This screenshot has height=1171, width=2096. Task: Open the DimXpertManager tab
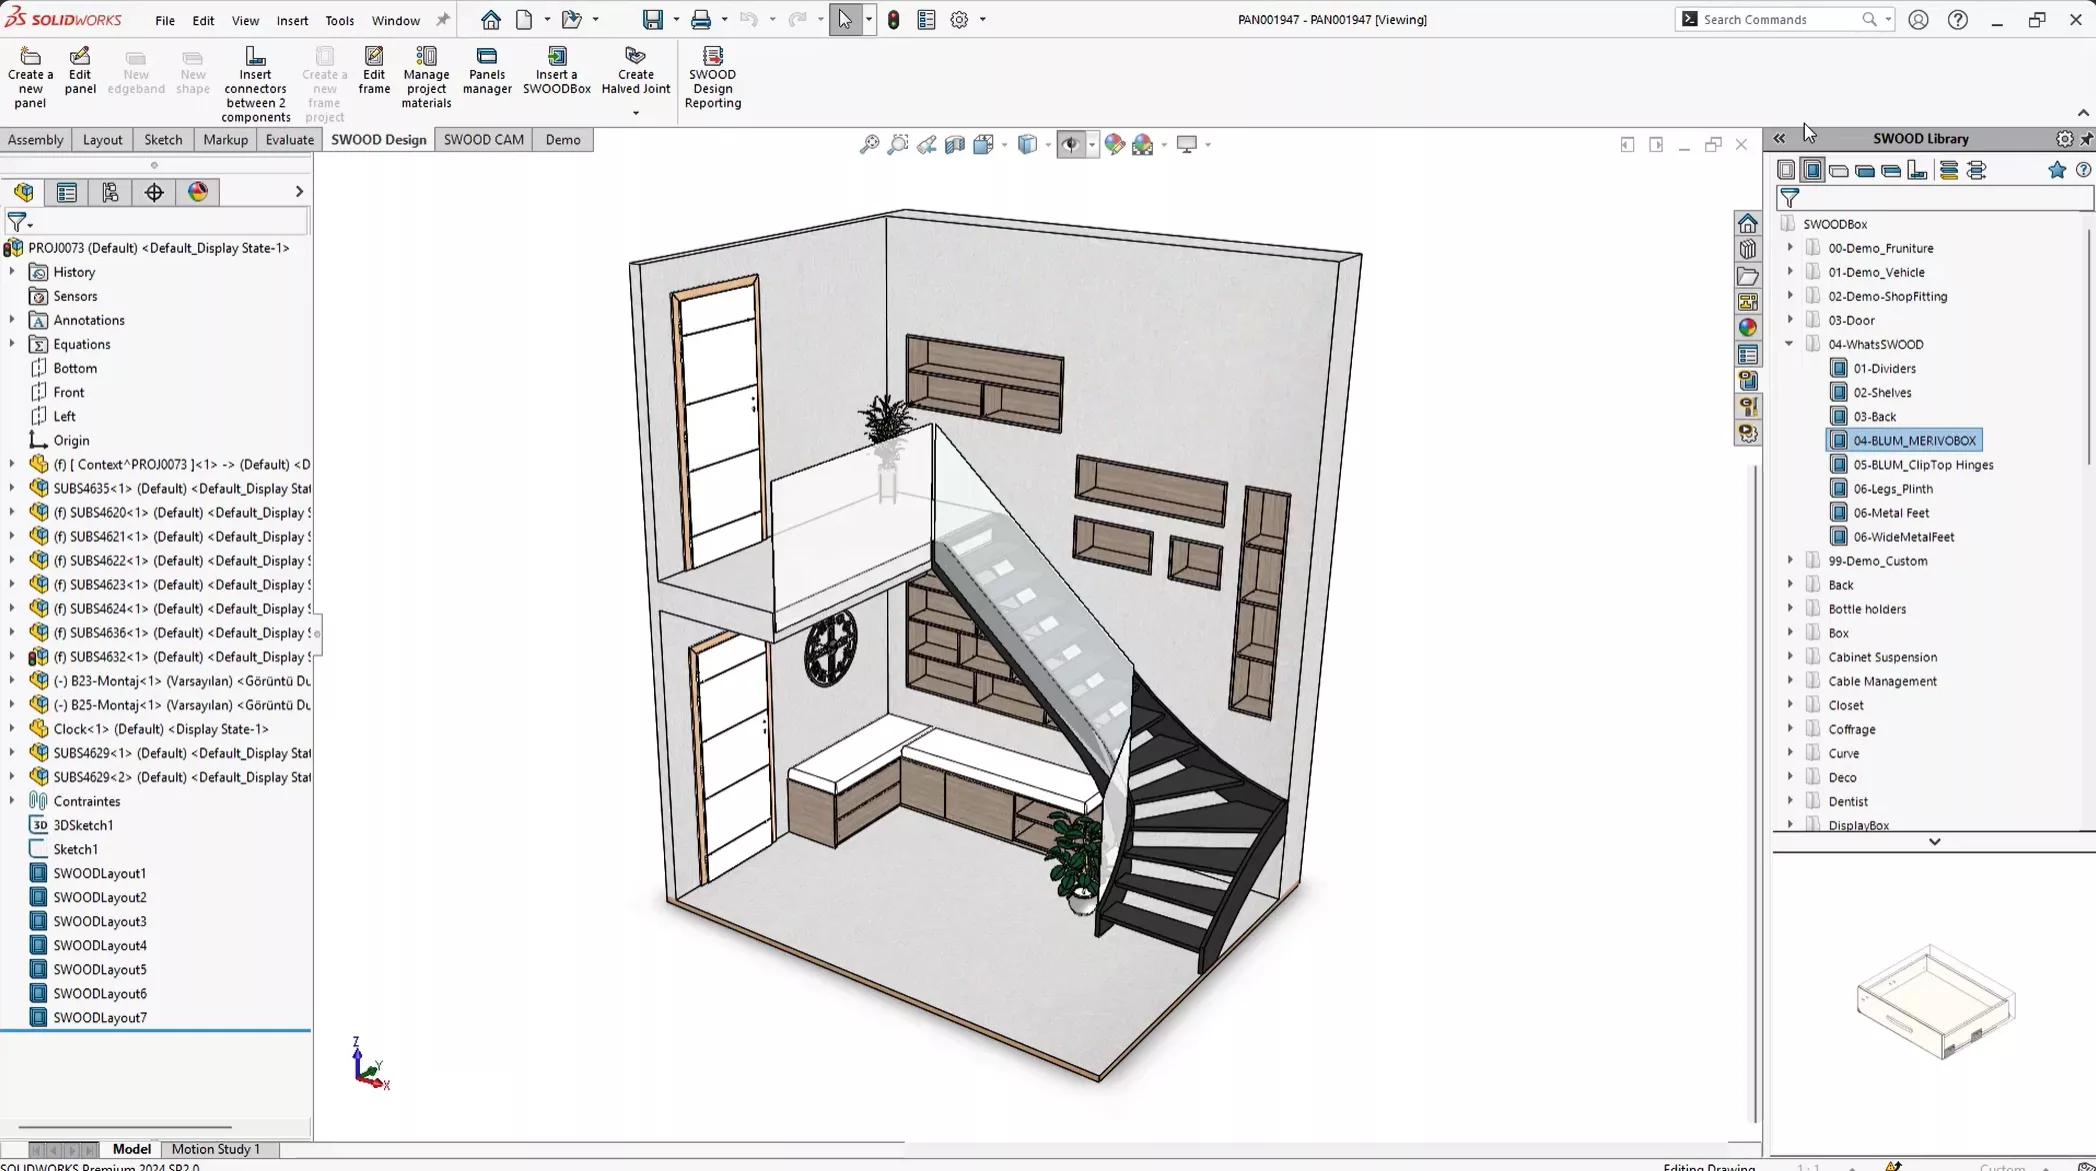[x=154, y=192]
